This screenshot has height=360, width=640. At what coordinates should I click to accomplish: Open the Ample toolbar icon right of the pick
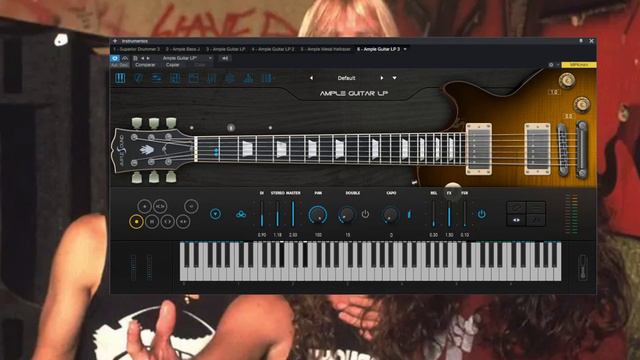[x=157, y=78]
